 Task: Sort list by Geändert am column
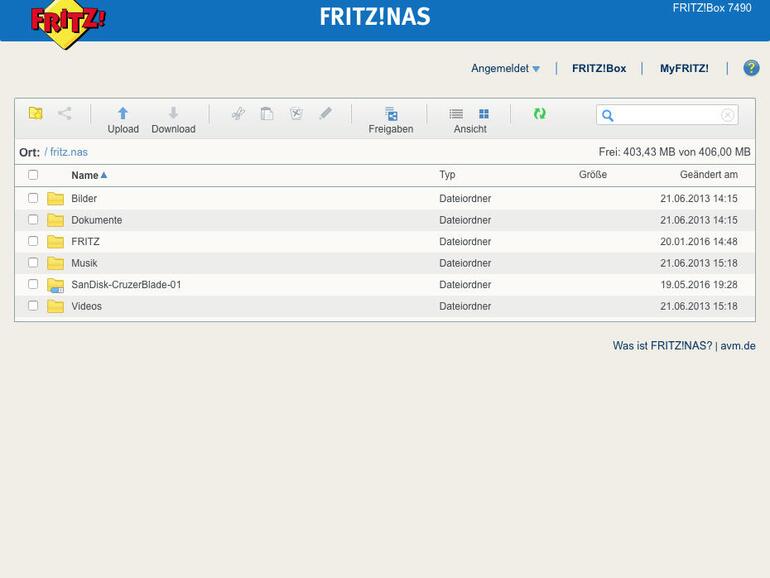709,175
